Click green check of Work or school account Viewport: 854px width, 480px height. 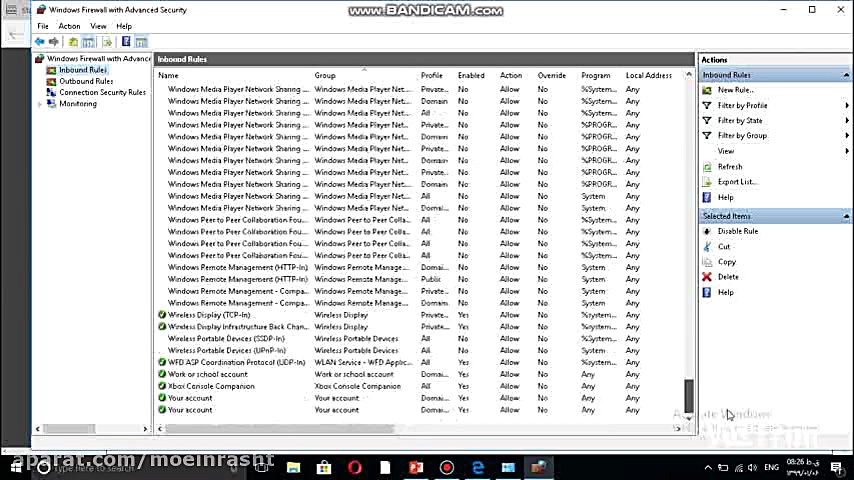click(x=162, y=374)
